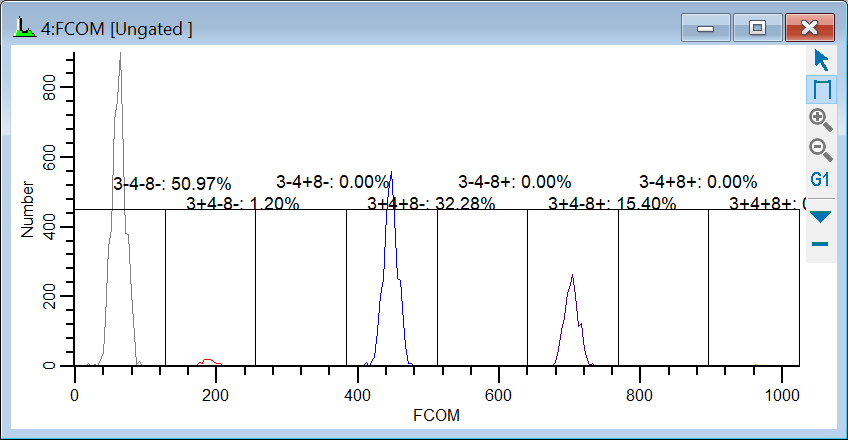The width and height of the screenshot is (848, 440).
Task: Select the 3+4-8-: 1.20% region label
Action: tap(243, 204)
